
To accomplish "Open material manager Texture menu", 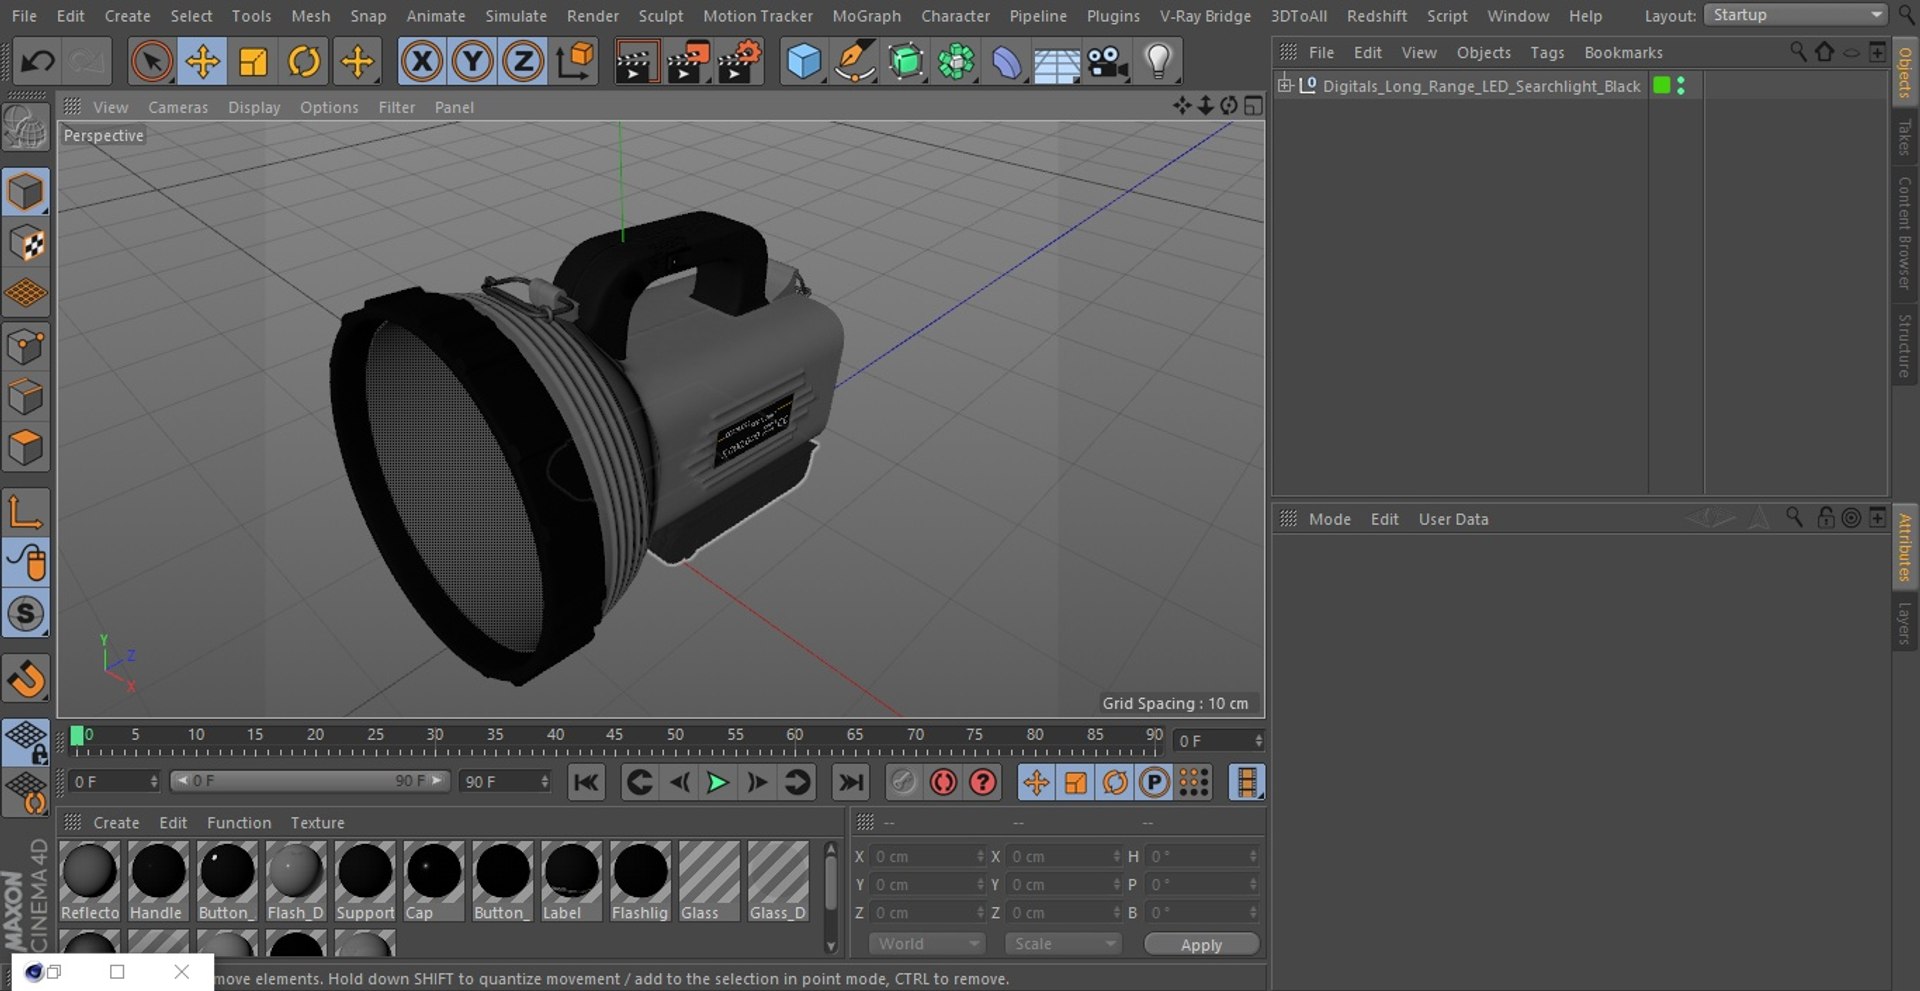I will pyautogui.click(x=317, y=822).
